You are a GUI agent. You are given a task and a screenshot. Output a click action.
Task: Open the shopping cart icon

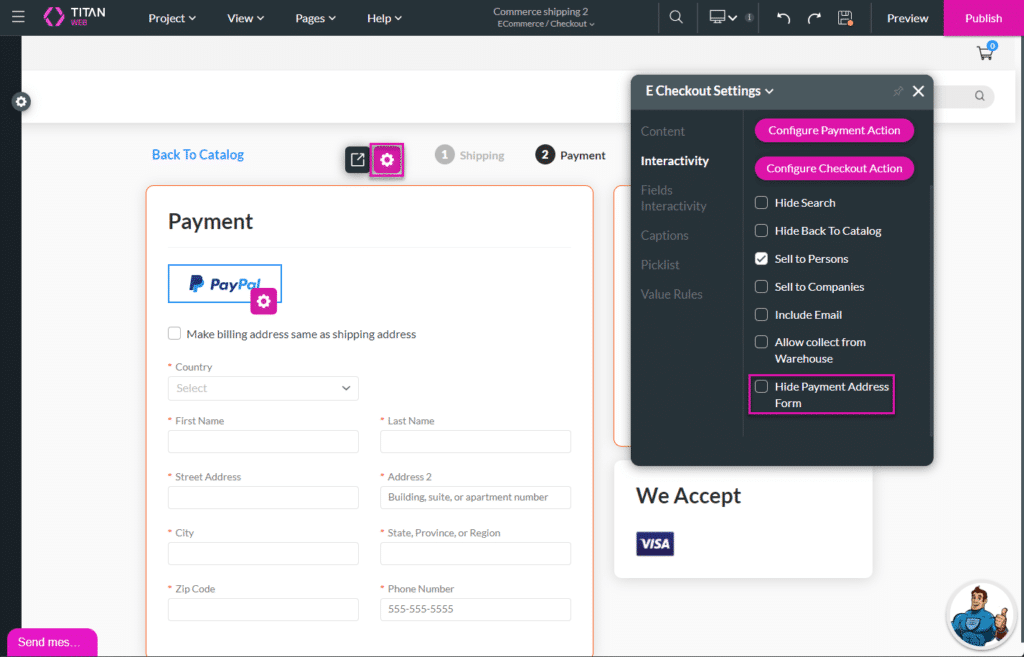986,53
